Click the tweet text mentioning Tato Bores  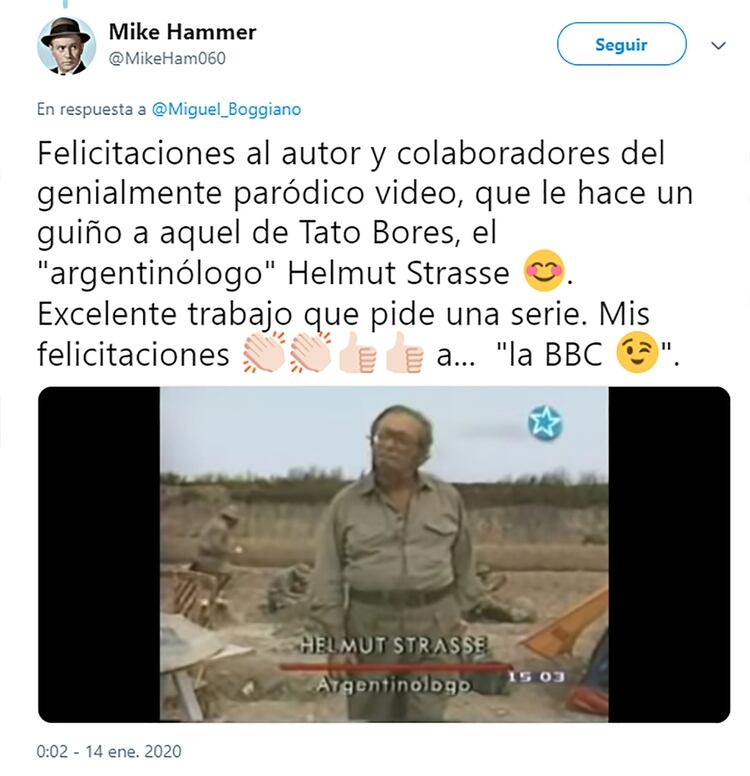365,253
